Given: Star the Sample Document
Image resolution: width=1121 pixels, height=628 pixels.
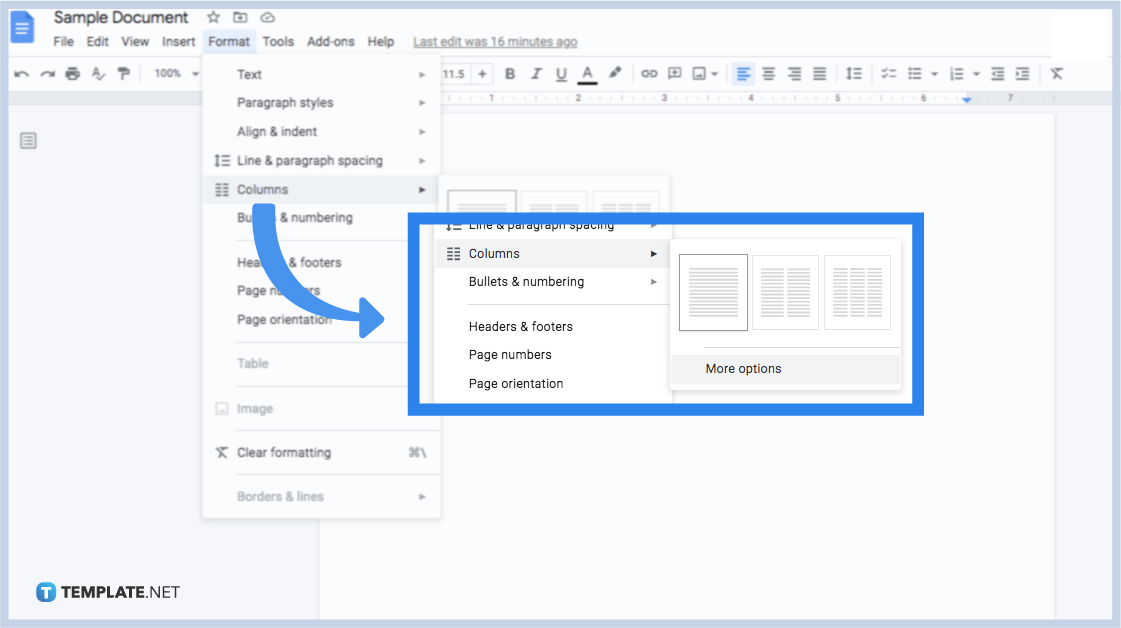Looking at the screenshot, I should pos(212,17).
